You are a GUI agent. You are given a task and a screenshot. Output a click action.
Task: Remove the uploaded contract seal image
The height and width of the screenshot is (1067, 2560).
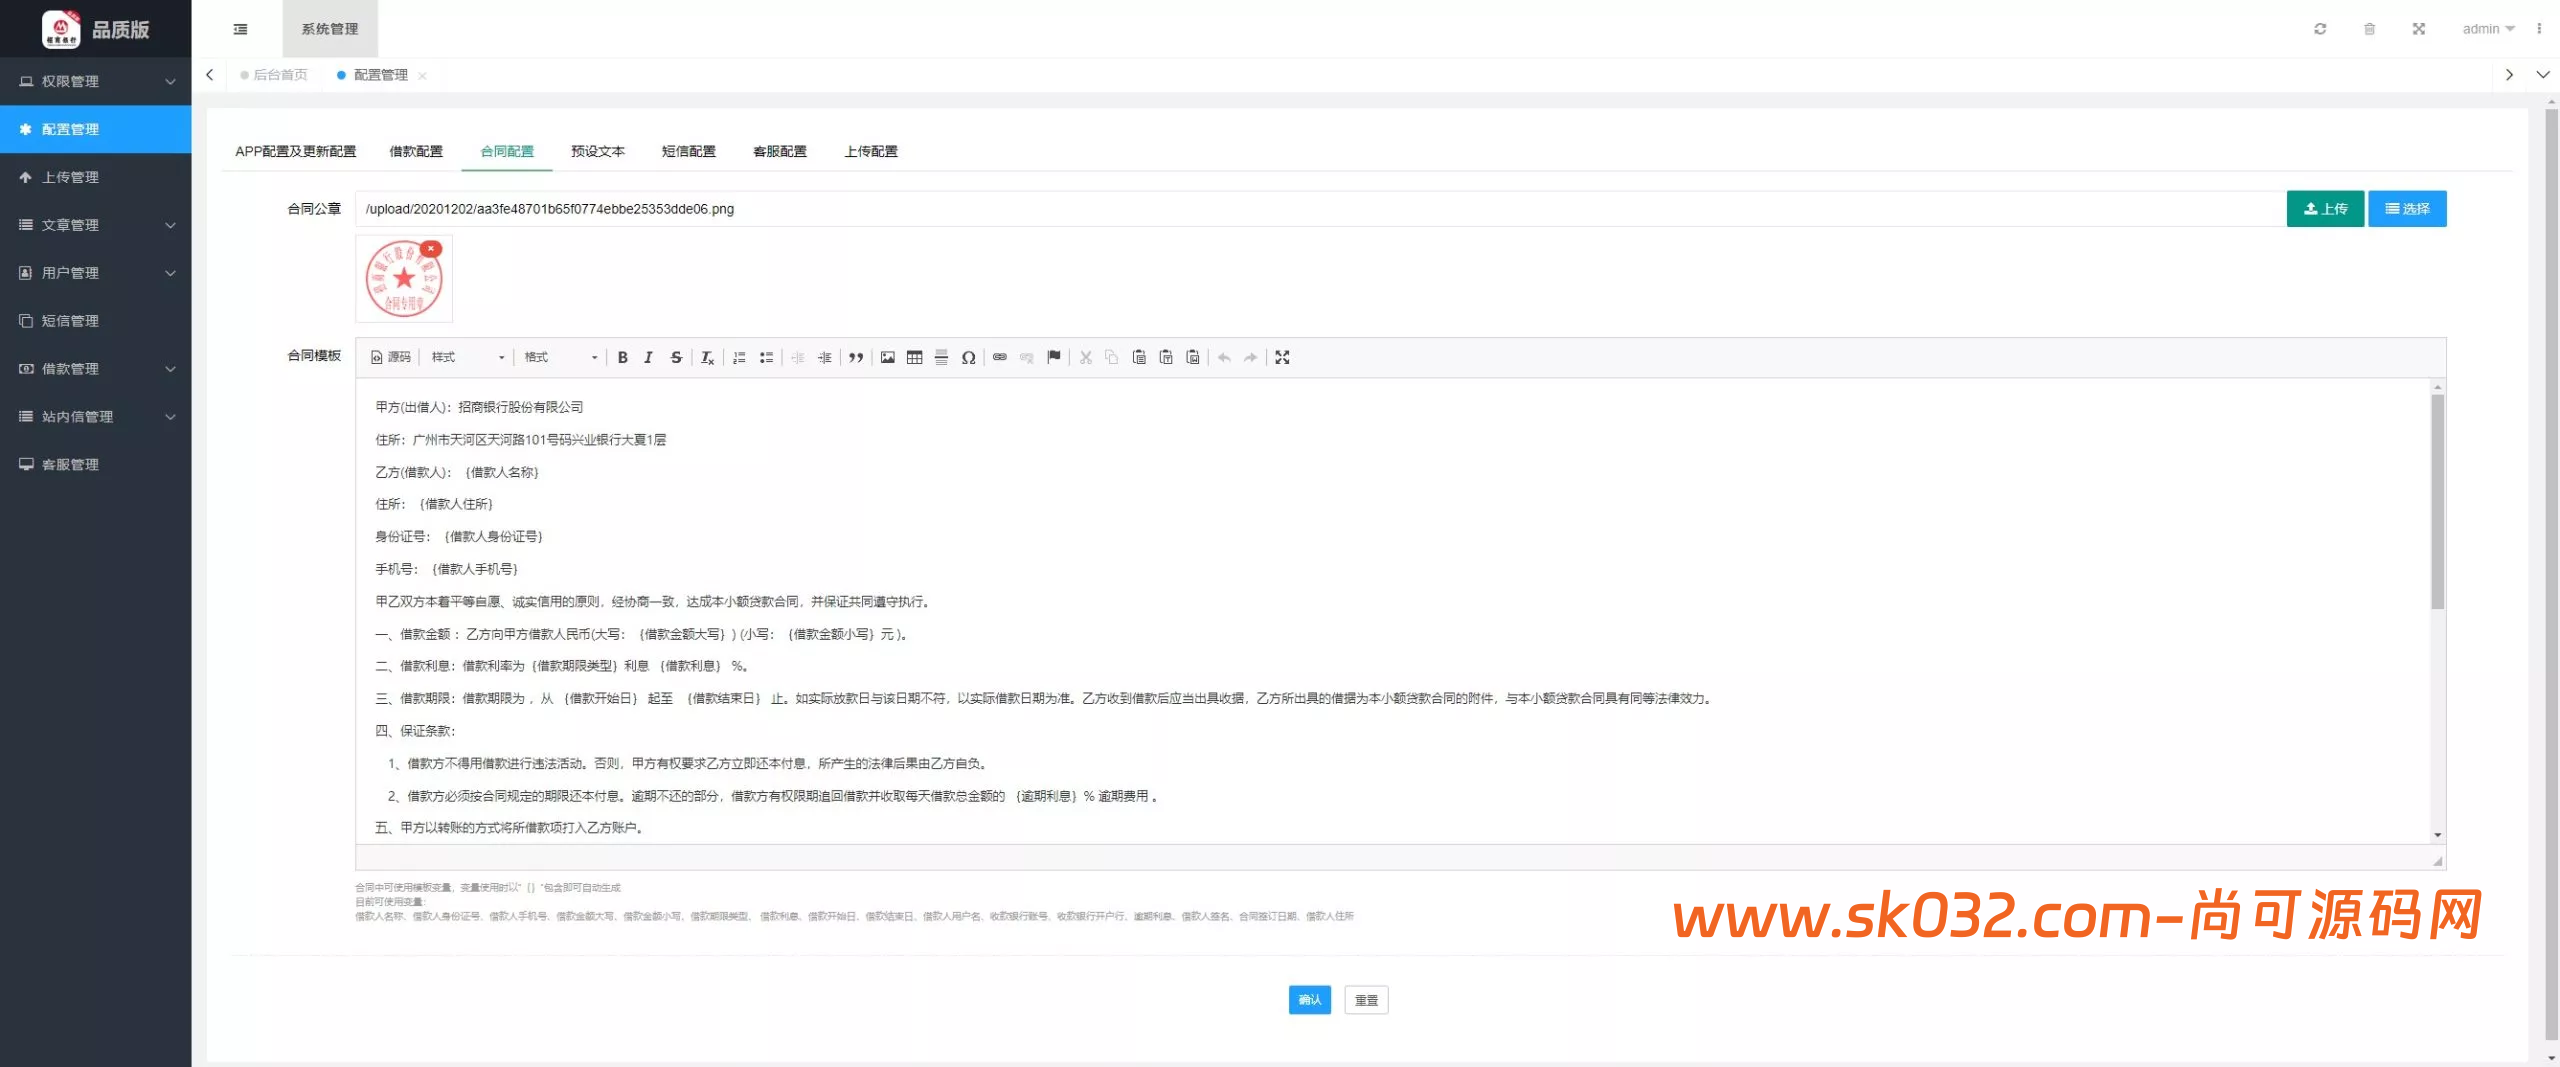tap(431, 249)
